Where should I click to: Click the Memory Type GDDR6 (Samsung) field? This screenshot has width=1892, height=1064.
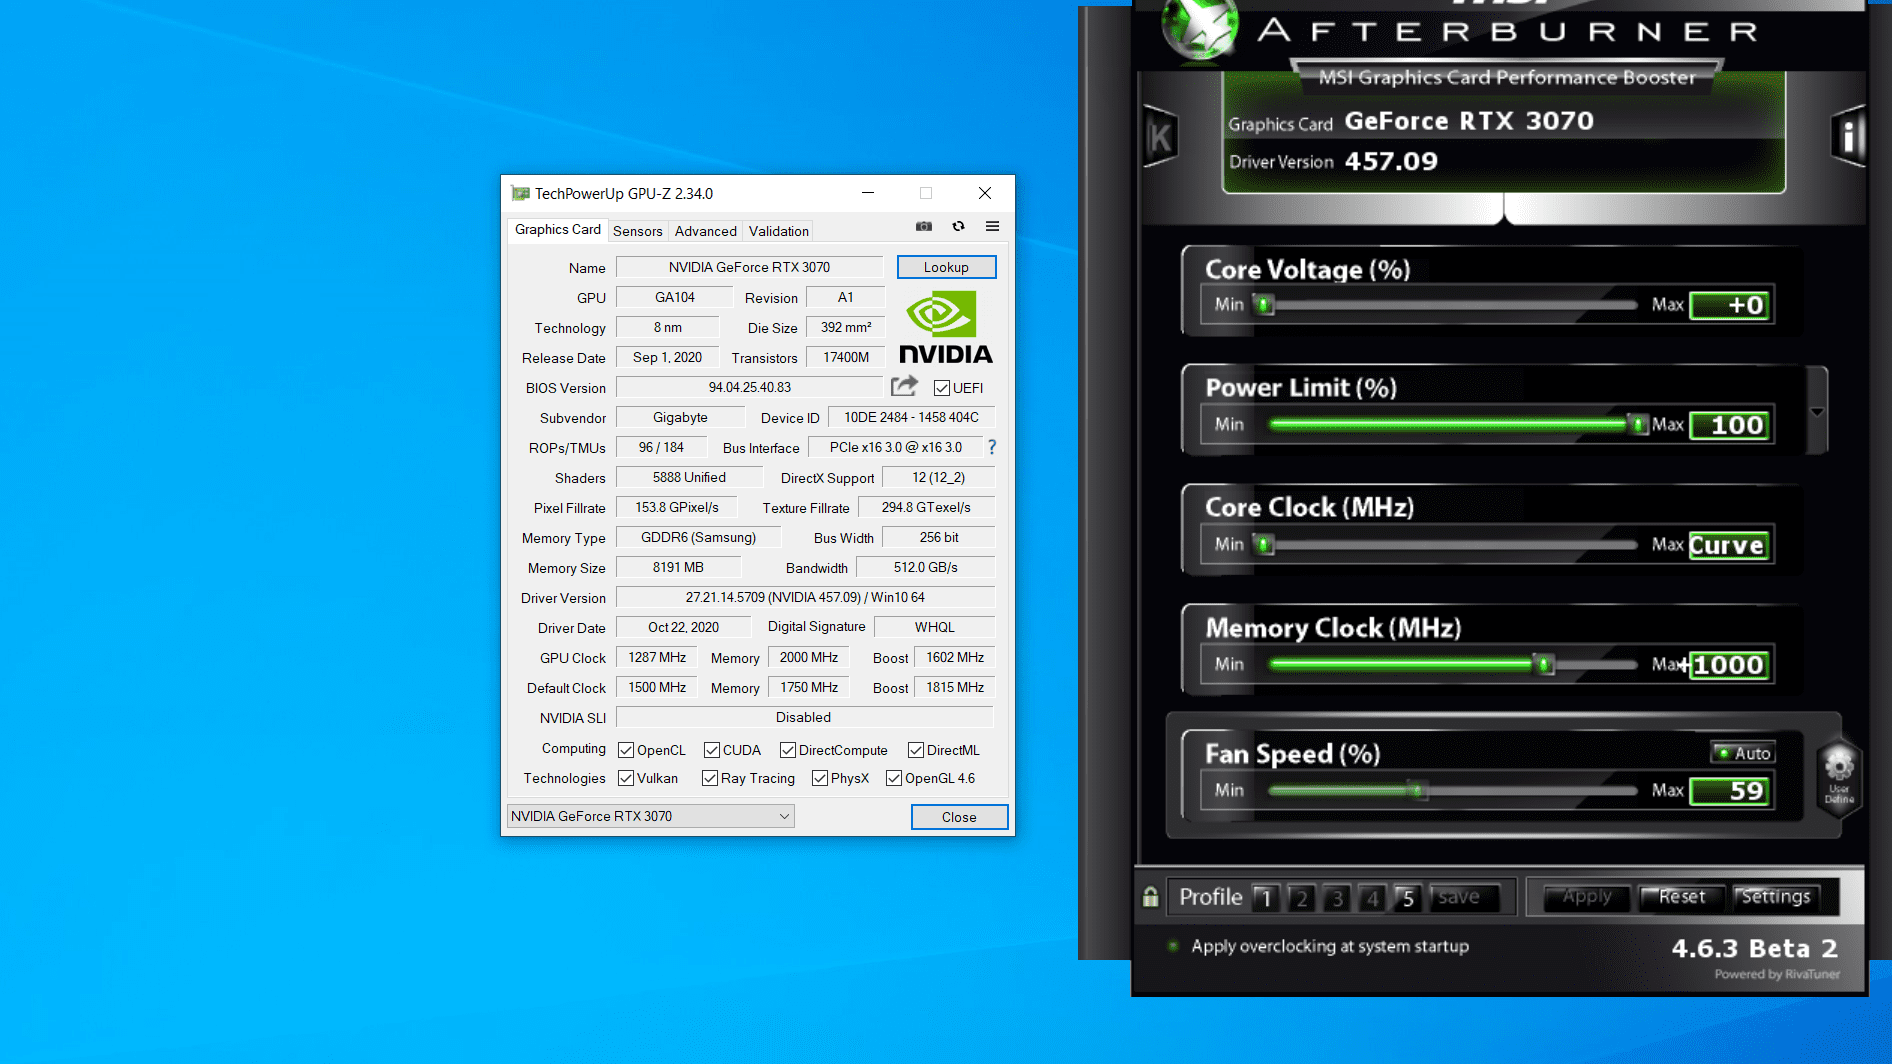[x=698, y=537]
